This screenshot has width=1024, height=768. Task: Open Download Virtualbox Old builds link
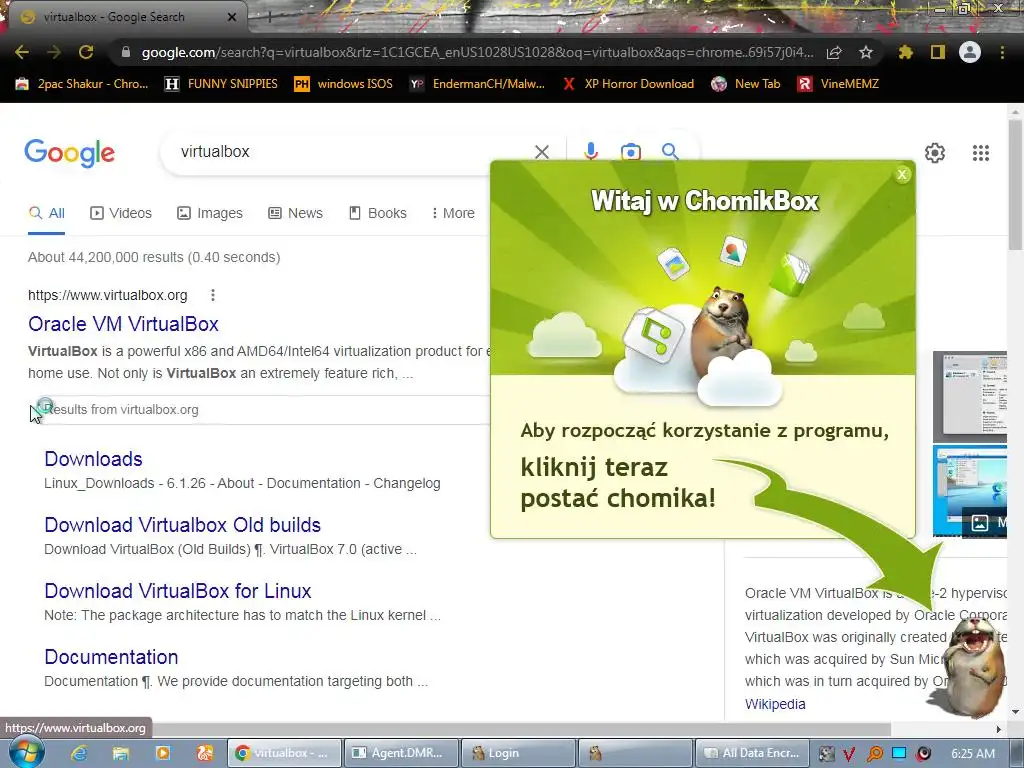[x=183, y=525]
